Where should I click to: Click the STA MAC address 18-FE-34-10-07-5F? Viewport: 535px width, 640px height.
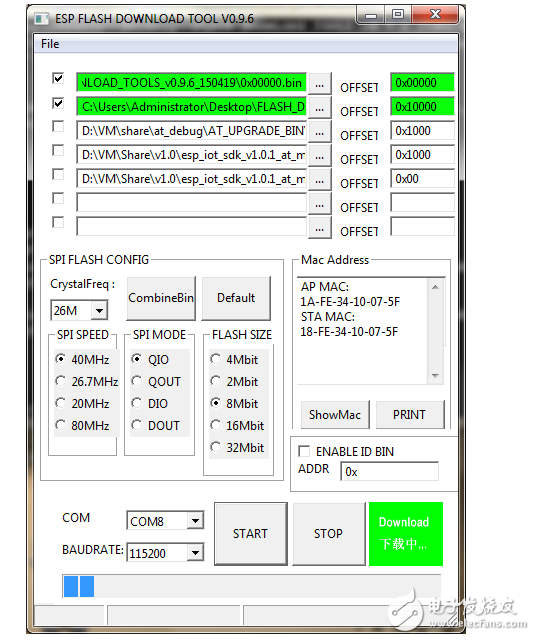click(349, 331)
